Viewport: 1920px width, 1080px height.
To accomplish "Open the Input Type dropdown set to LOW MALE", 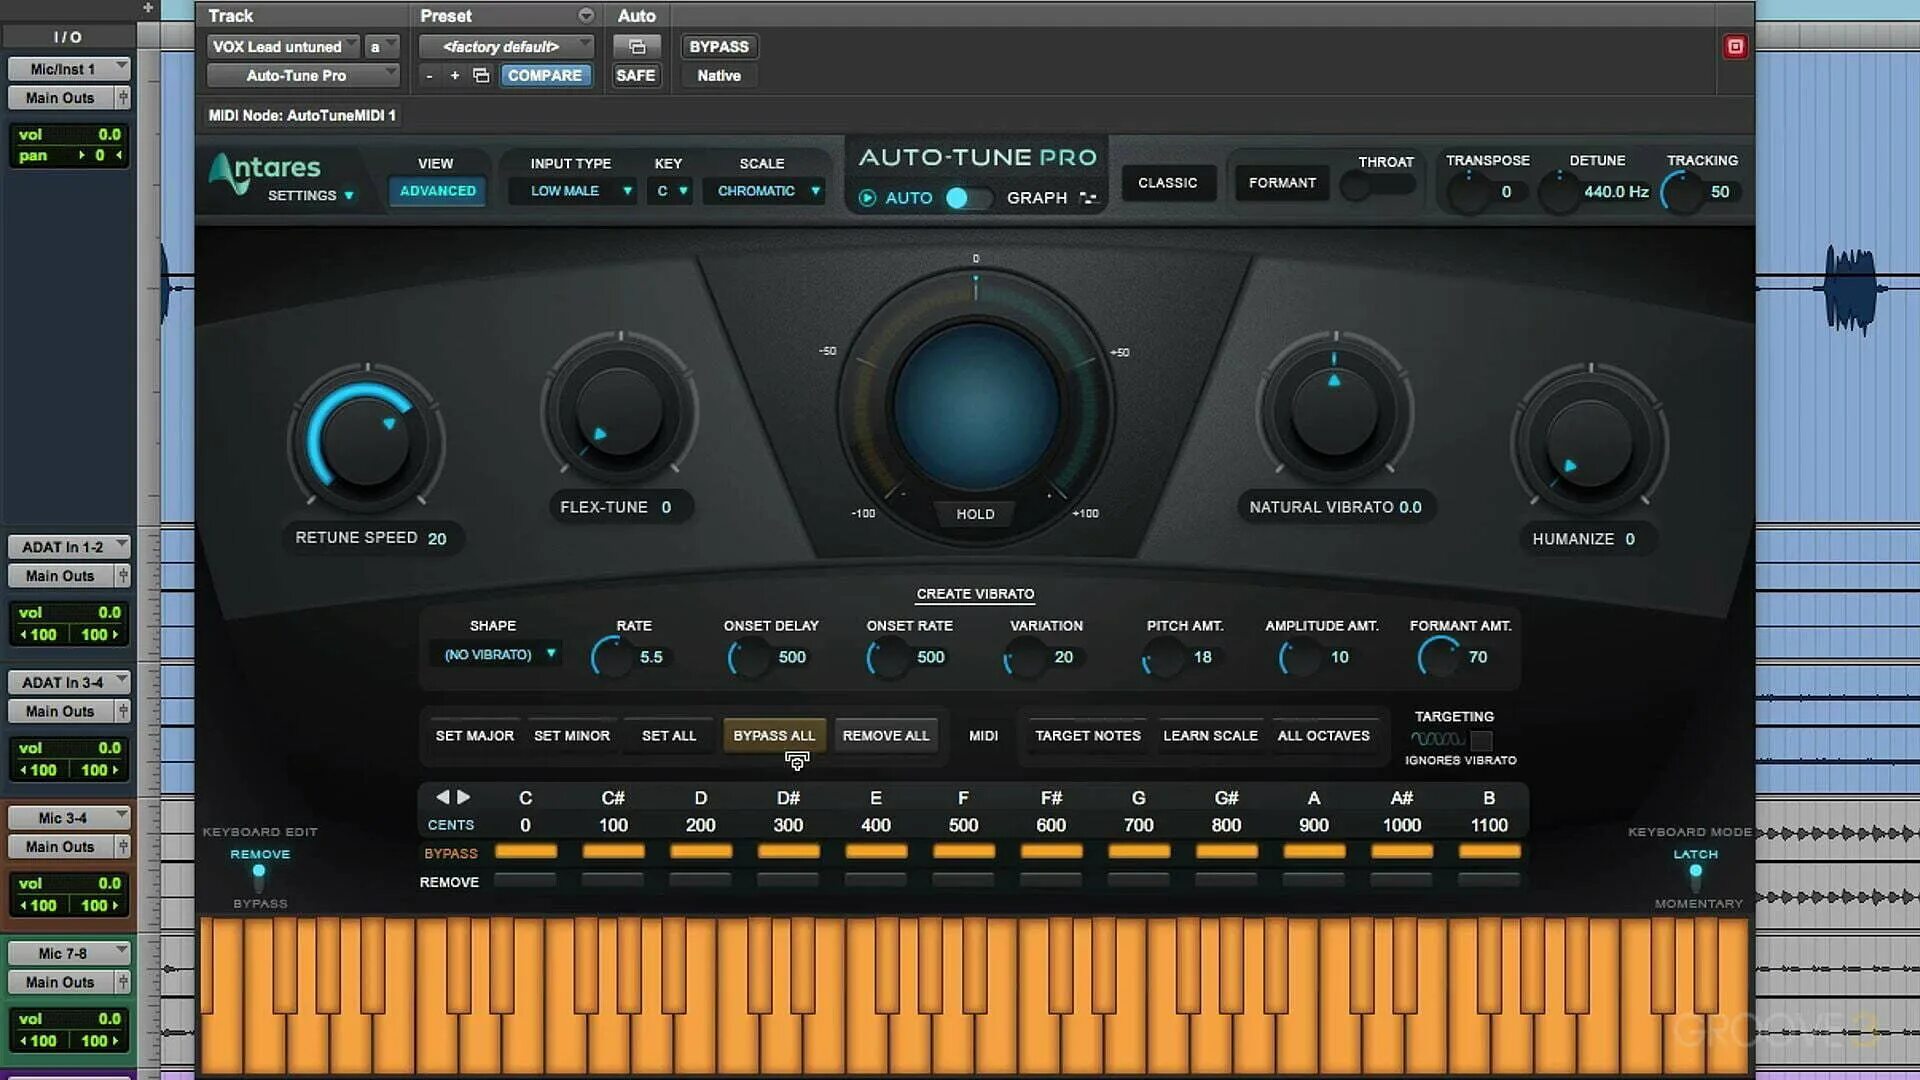I will pos(572,190).
